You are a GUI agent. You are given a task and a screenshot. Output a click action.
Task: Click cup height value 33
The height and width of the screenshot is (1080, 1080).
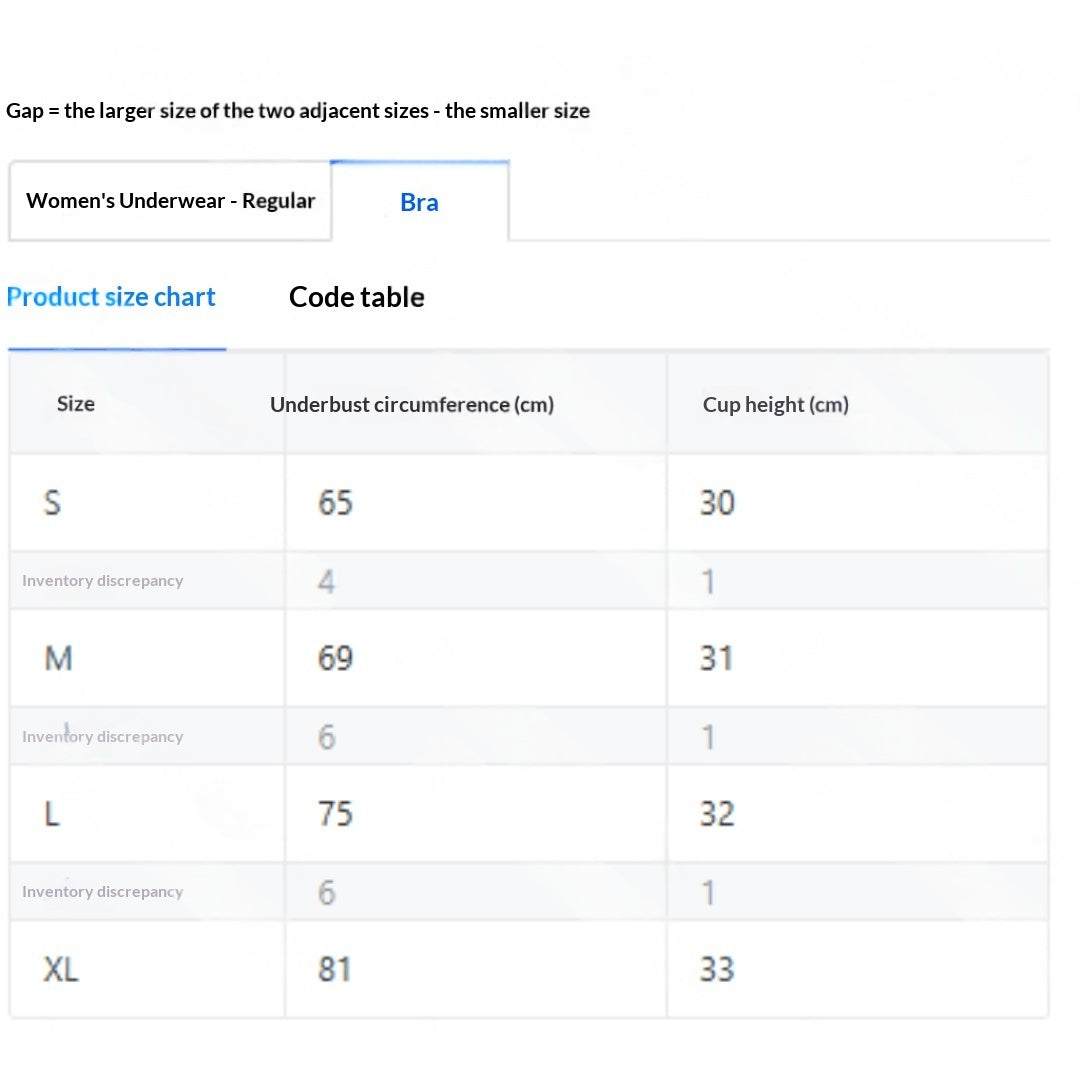tap(718, 969)
